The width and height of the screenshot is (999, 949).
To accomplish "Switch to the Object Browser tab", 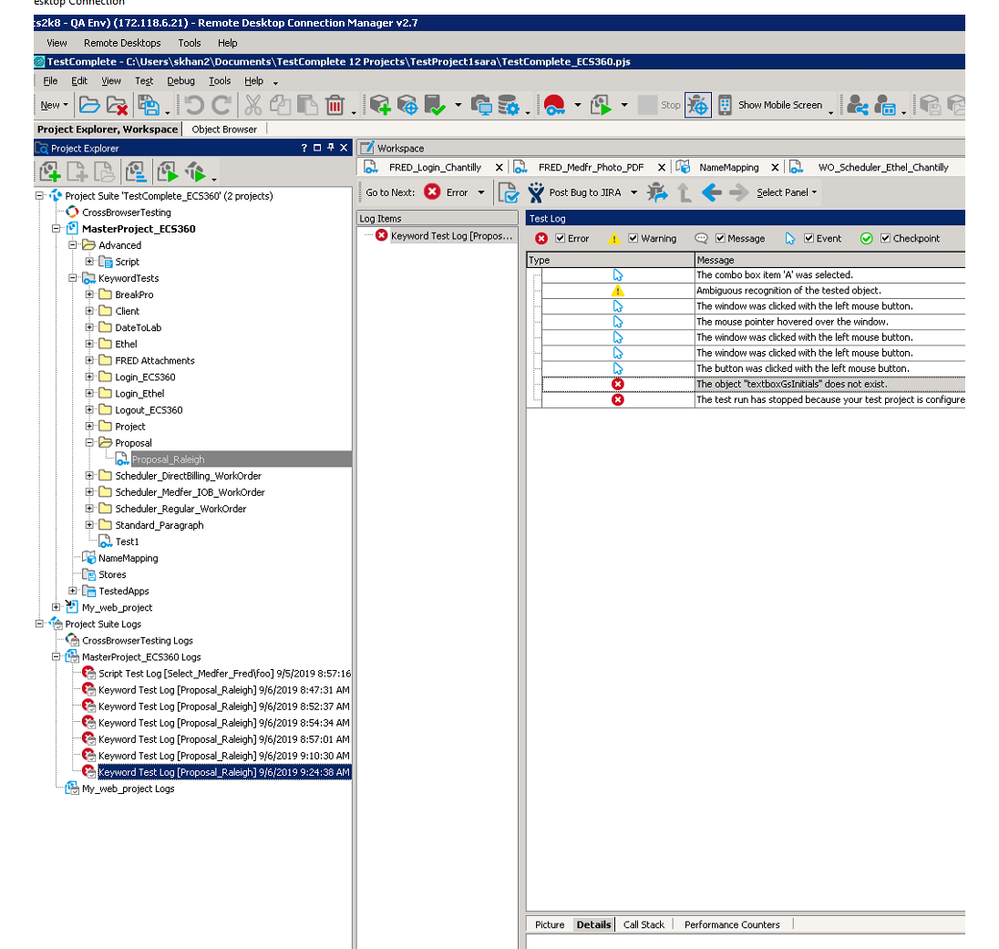I will [x=224, y=129].
